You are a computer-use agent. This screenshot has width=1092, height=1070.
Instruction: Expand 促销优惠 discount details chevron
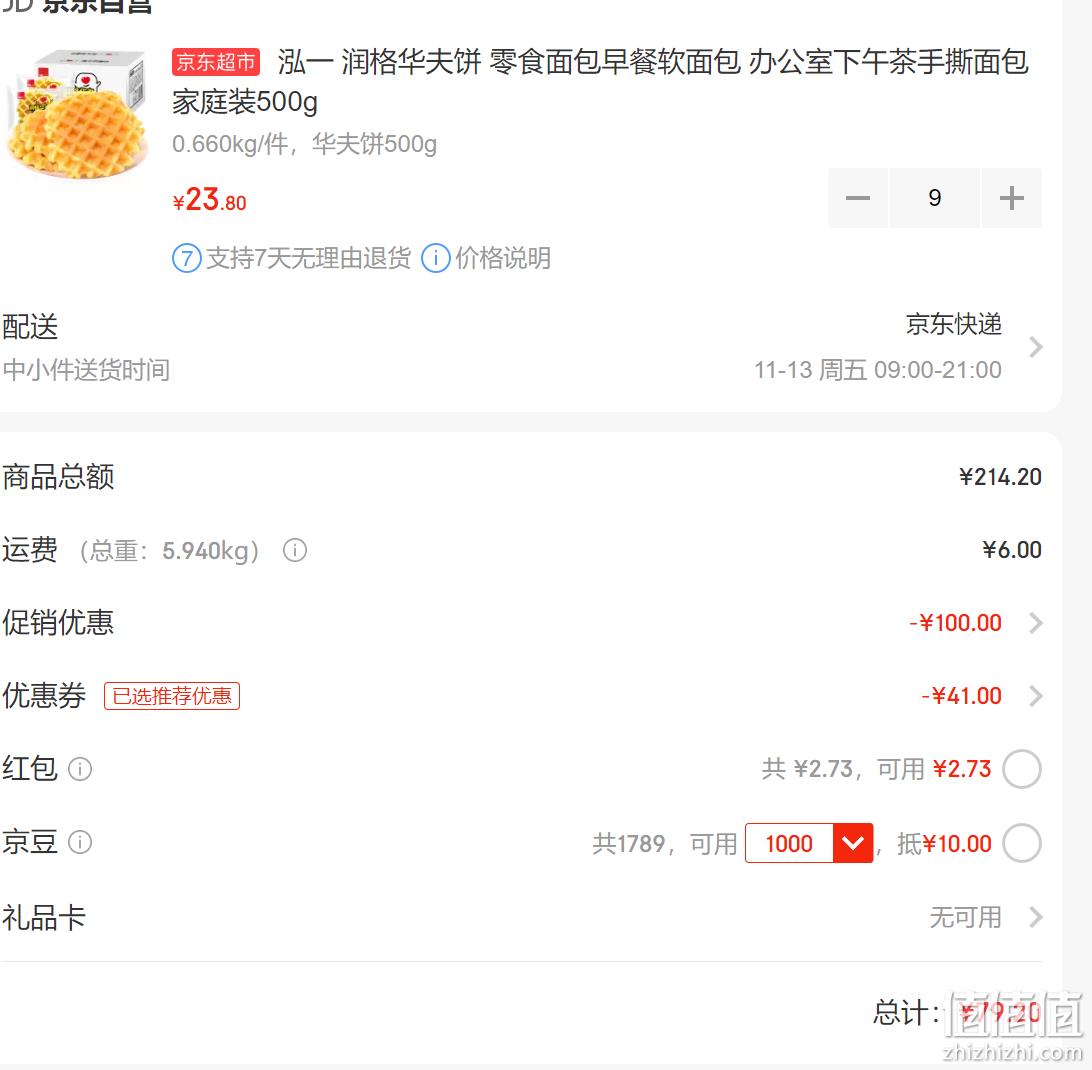(x=1036, y=623)
